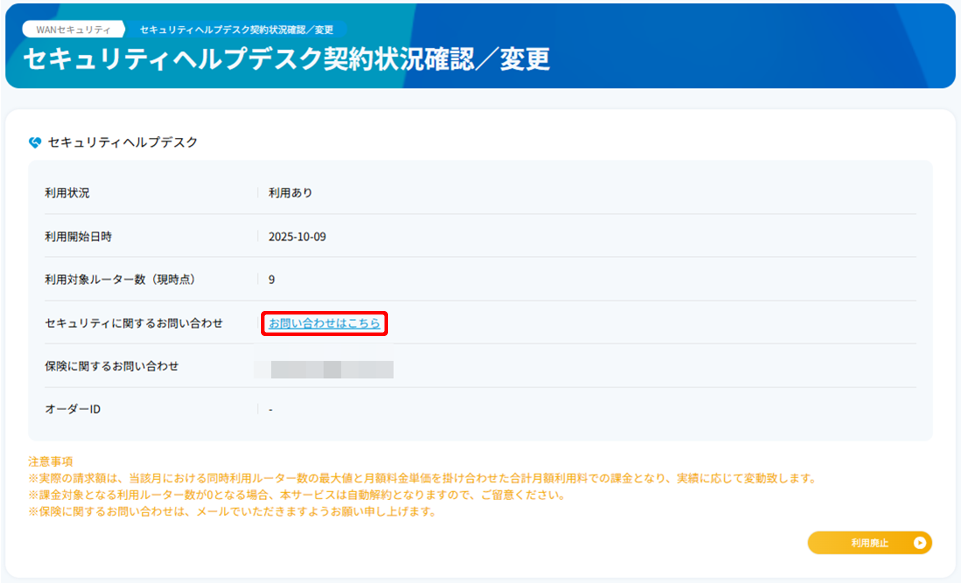Image resolution: width=963 pixels, height=584 pixels.
Task: Open the お問い合わせはこちら link
Action: (324, 323)
